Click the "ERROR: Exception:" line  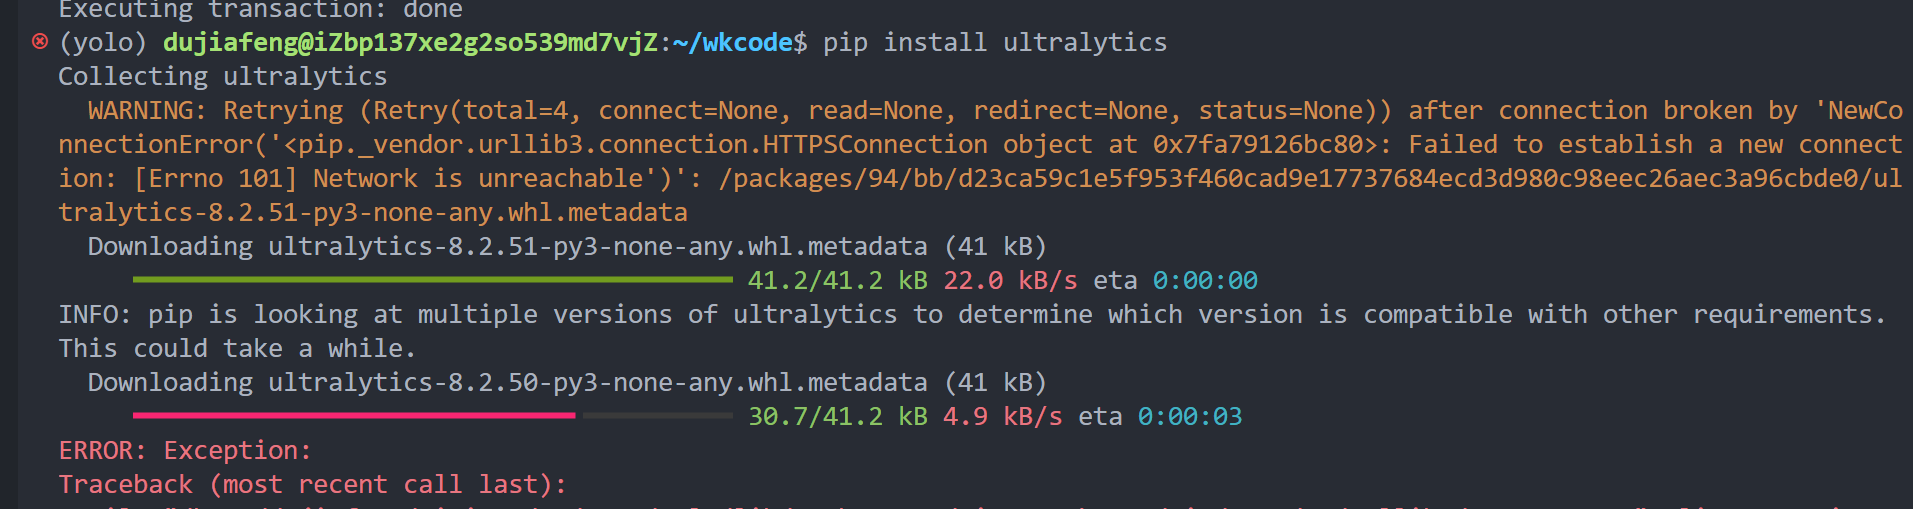[x=185, y=450]
